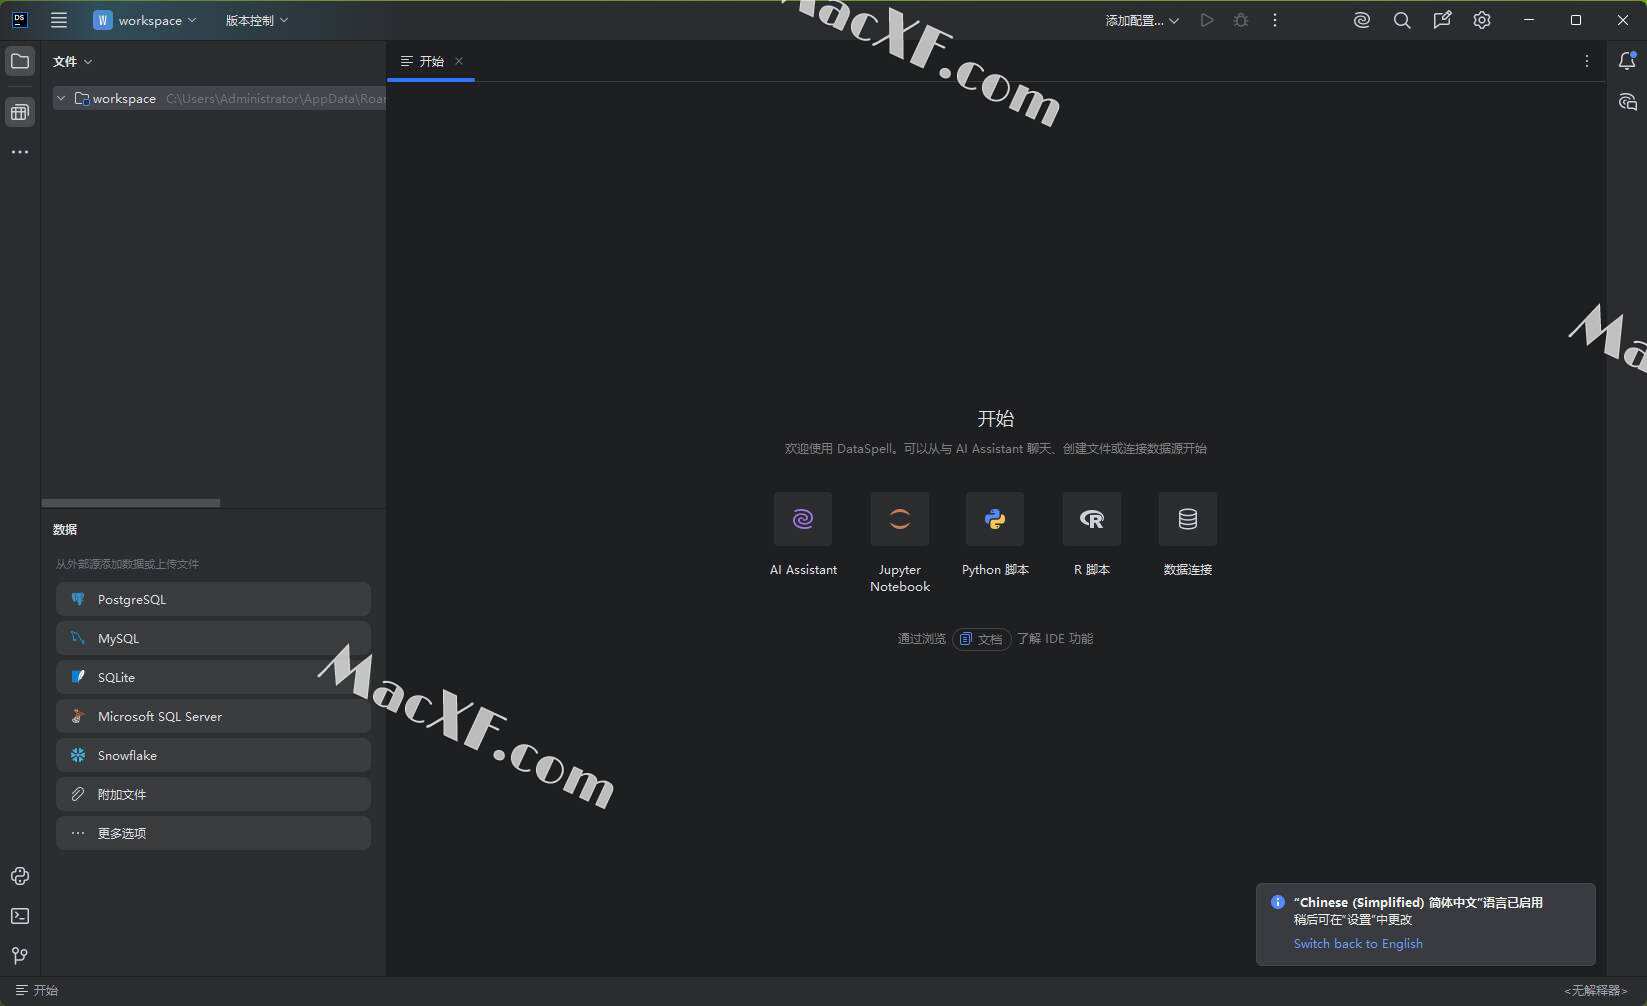Add a Microsoft SQL Server source
The height and width of the screenshot is (1006, 1647).
coord(213,716)
